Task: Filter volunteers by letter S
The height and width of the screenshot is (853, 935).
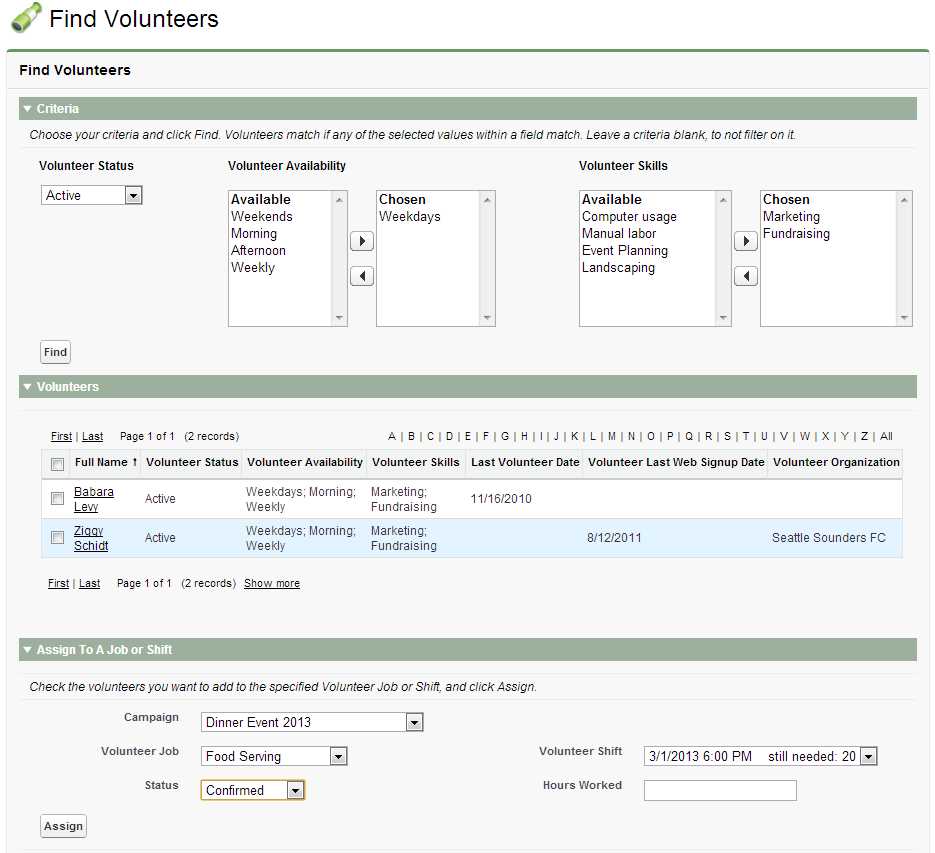Action: pyautogui.click(x=727, y=436)
